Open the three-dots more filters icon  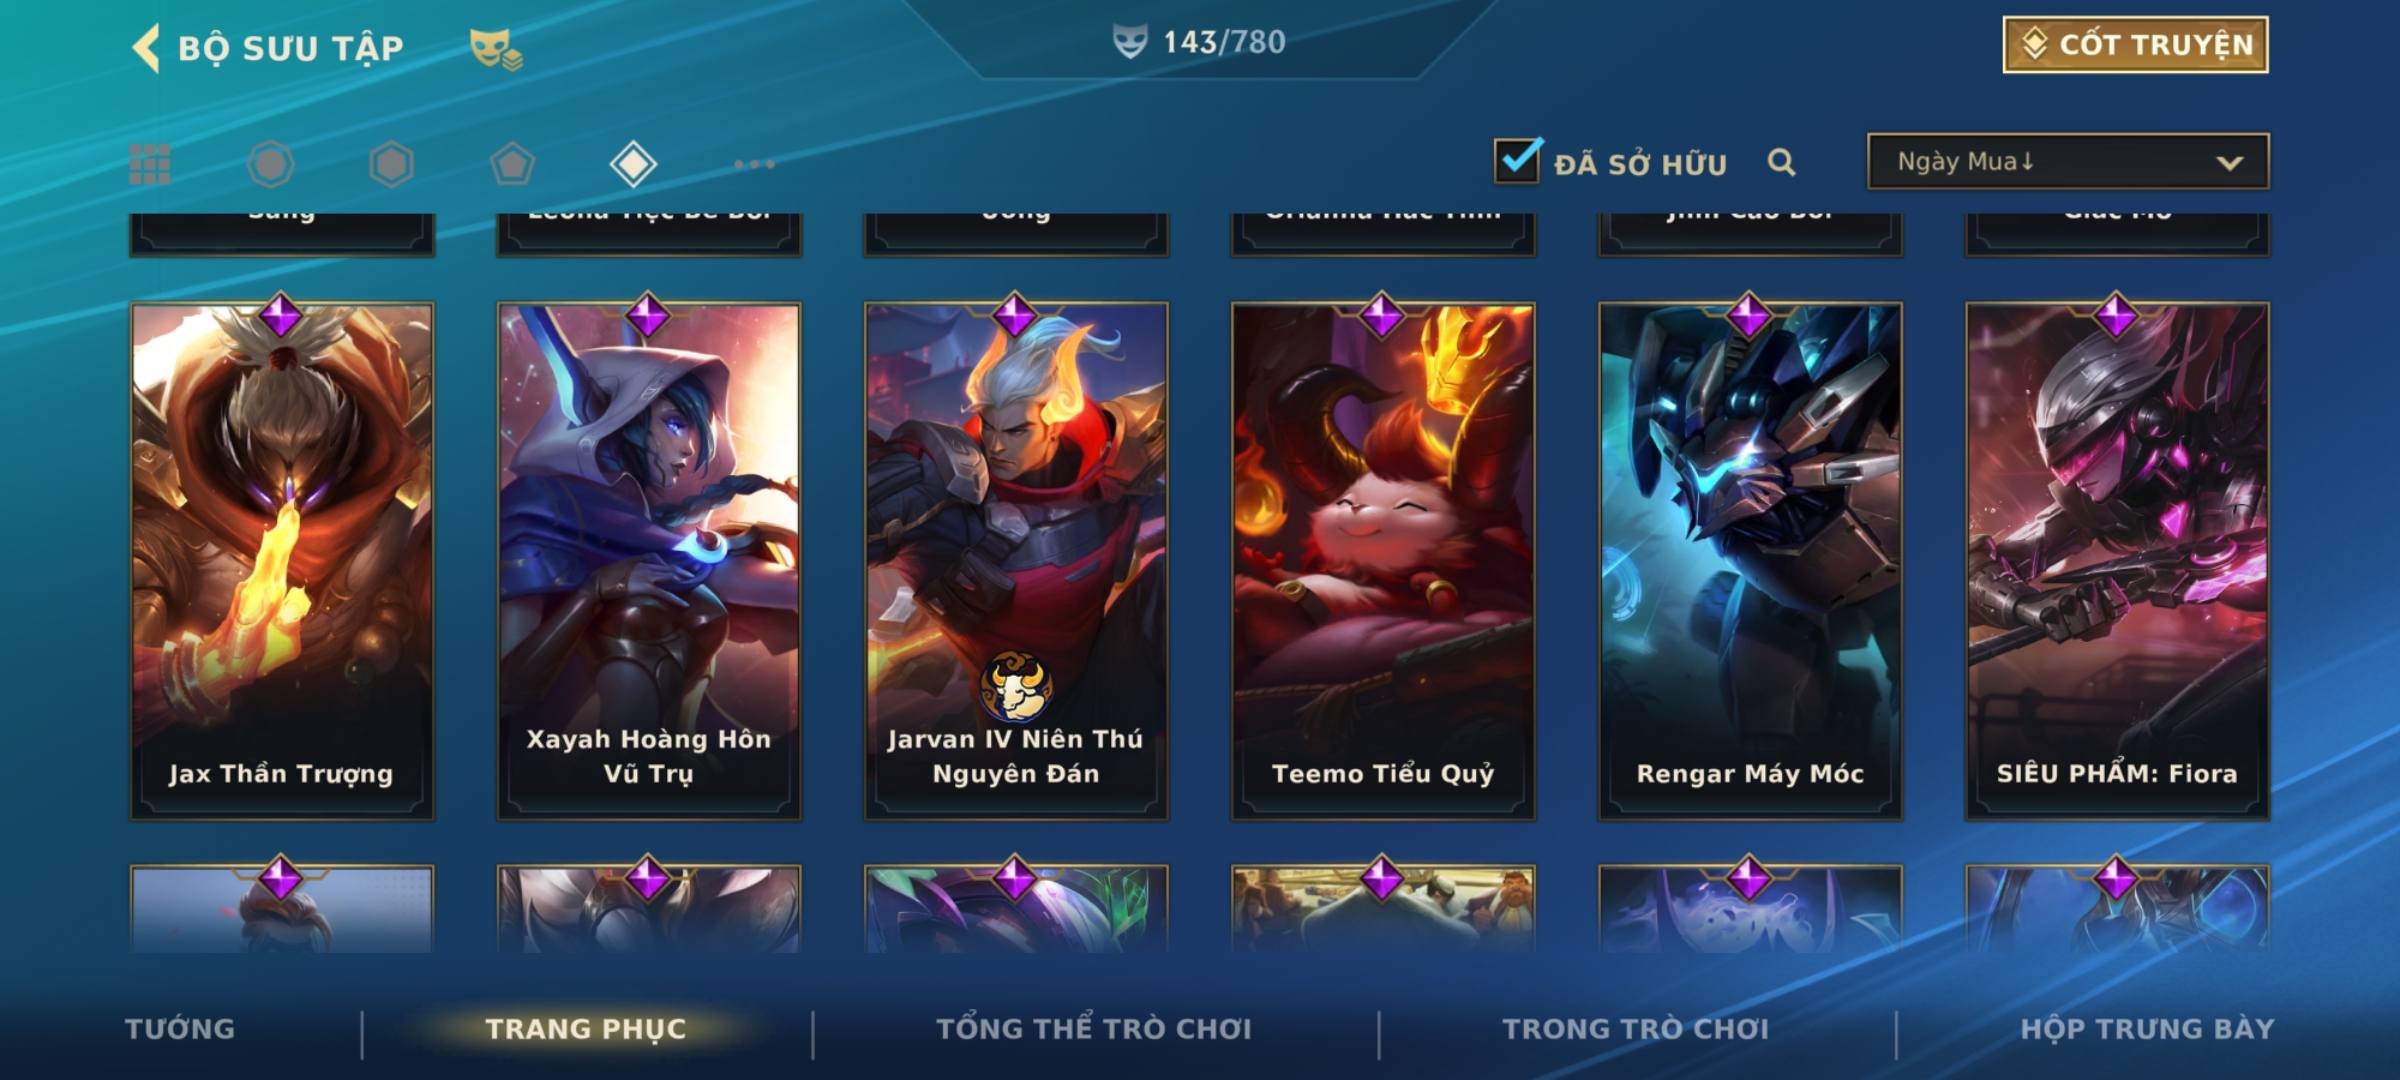tap(754, 164)
